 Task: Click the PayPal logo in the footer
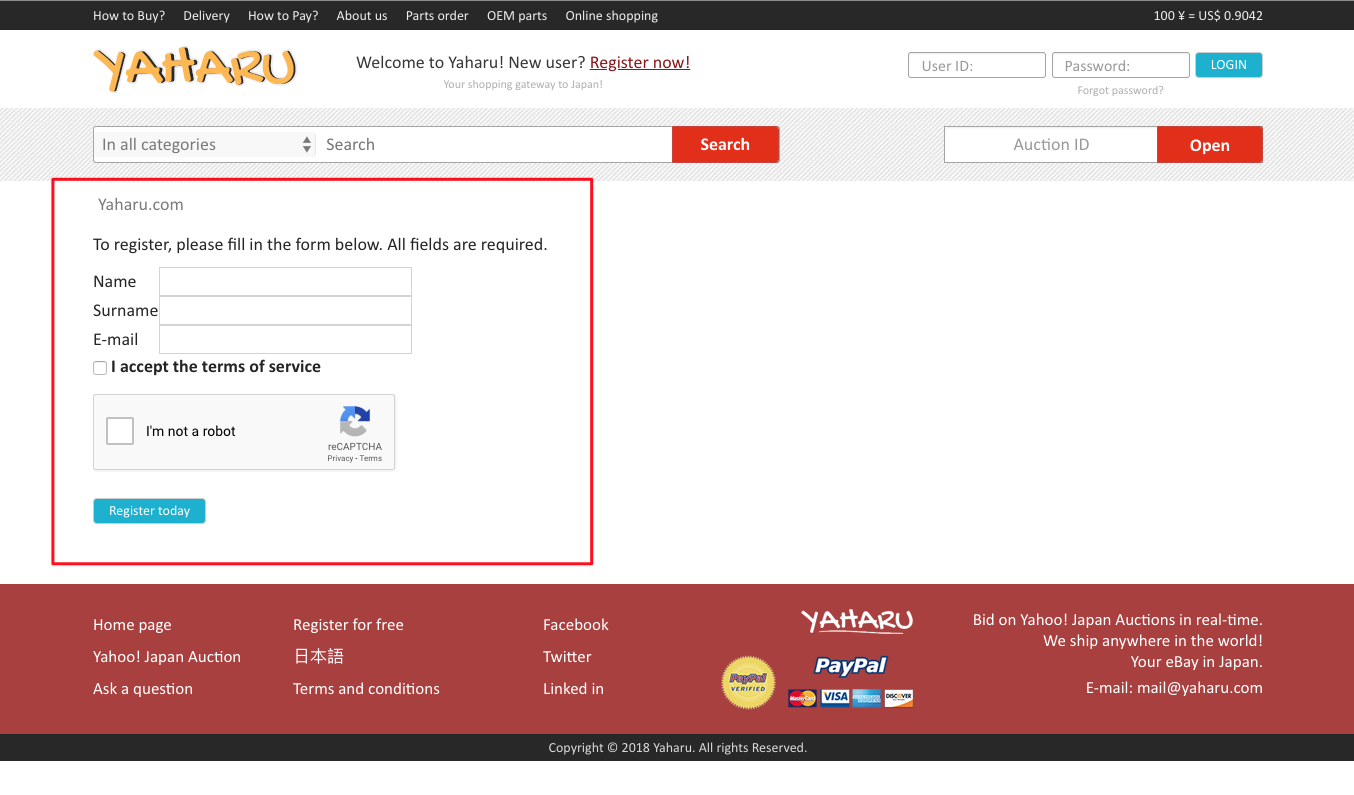850,666
